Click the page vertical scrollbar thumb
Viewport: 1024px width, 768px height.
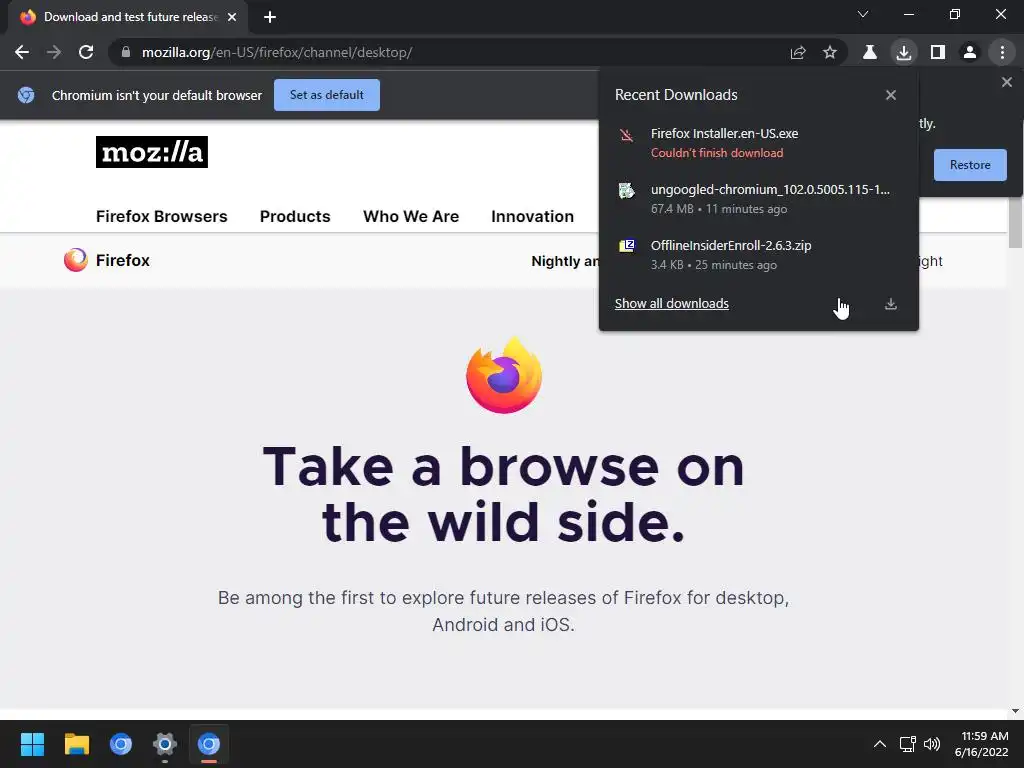(1015, 222)
